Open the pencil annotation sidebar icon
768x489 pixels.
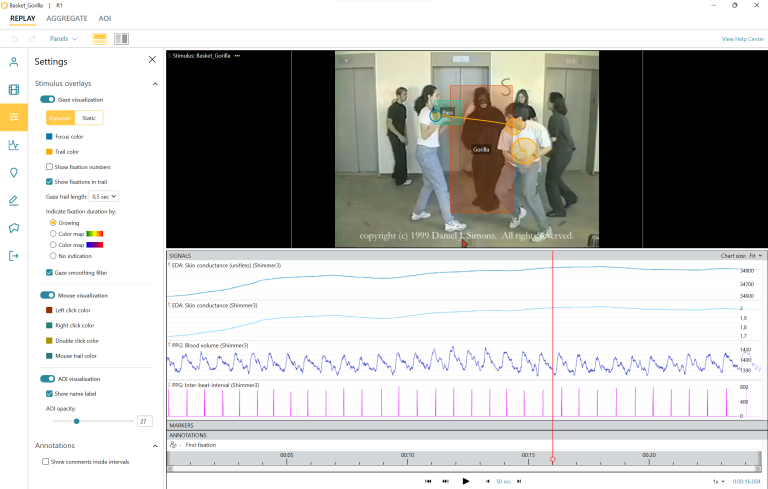(14, 200)
